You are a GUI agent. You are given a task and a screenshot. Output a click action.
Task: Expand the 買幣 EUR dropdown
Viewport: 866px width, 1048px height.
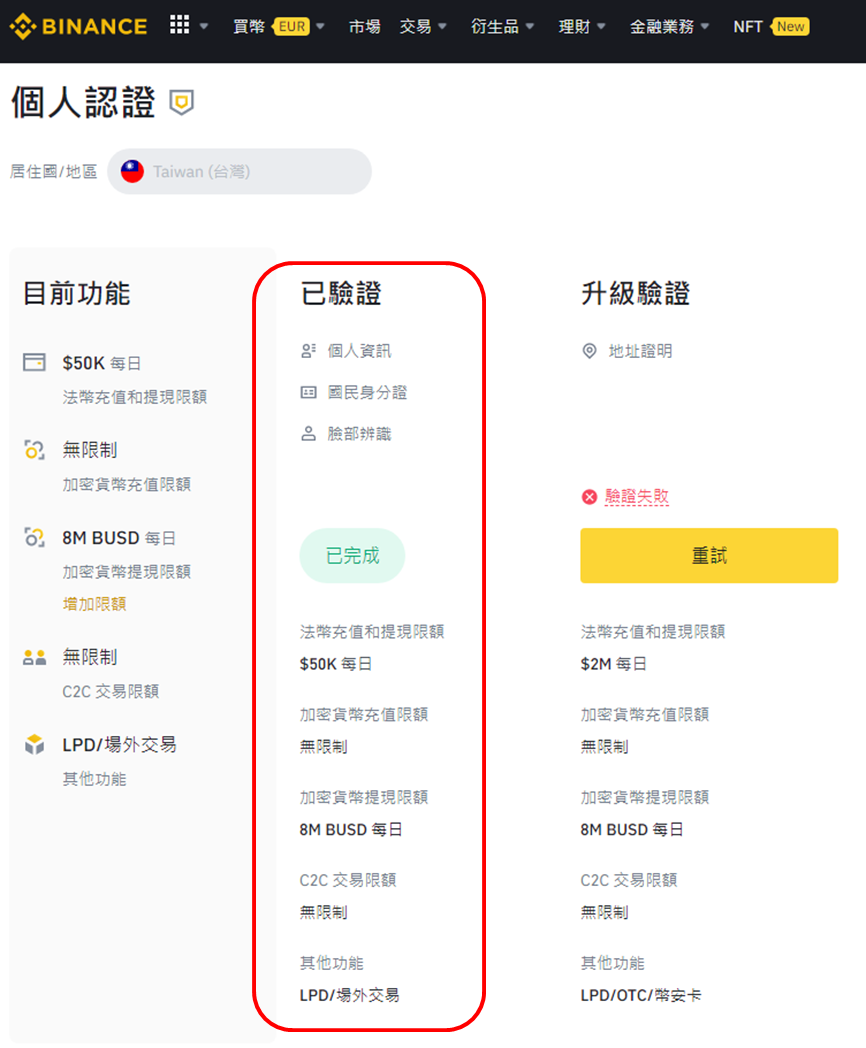(x=279, y=27)
